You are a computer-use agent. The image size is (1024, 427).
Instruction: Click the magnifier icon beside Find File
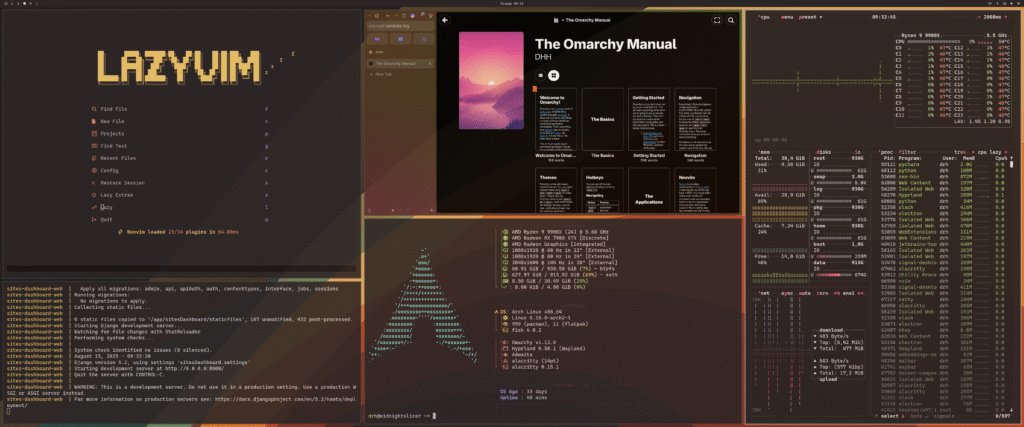(94, 109)
